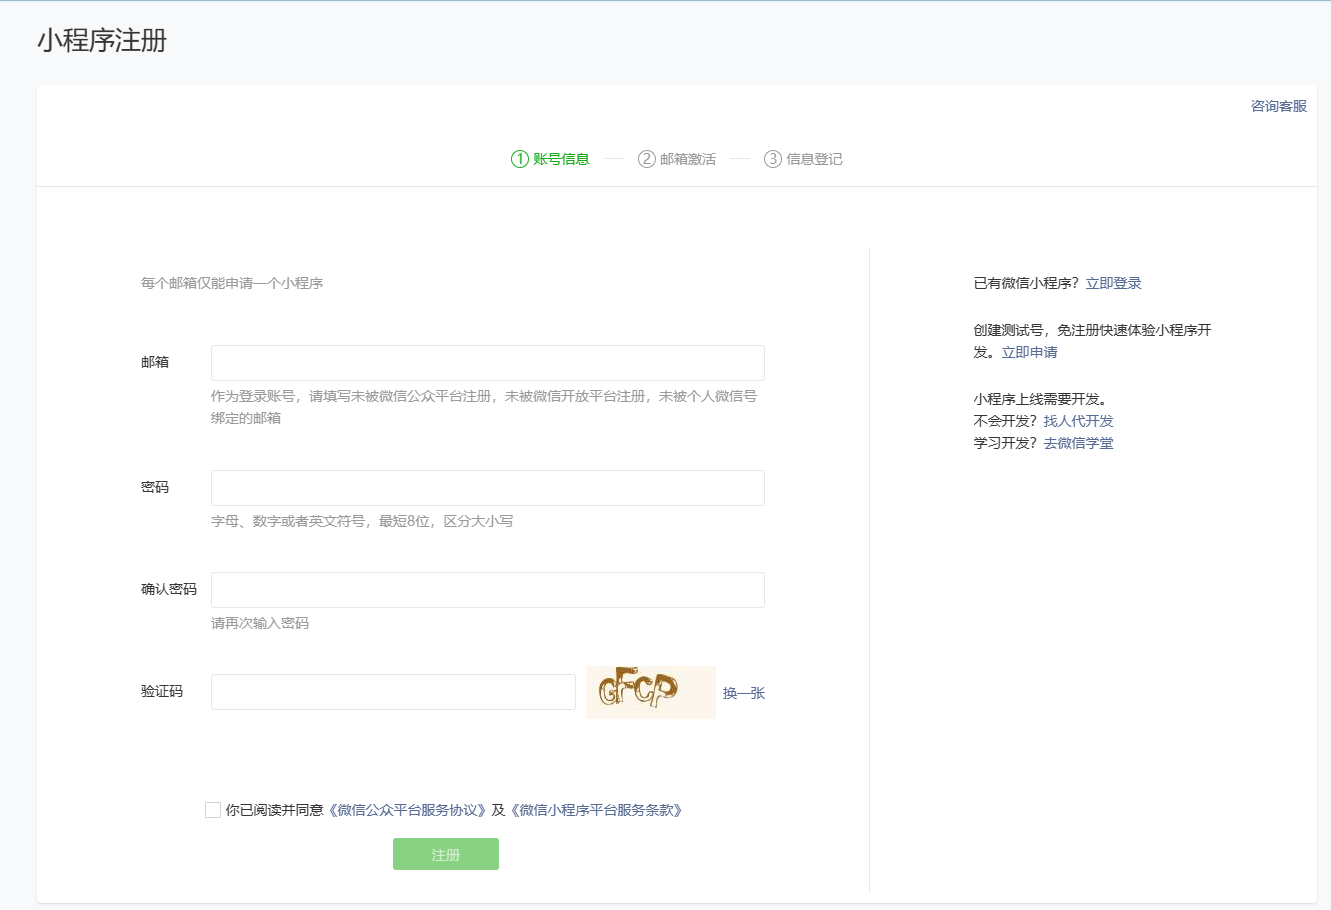1331x910 pixels.
Task: Click the green 注册 button
Action: [446, 854]
